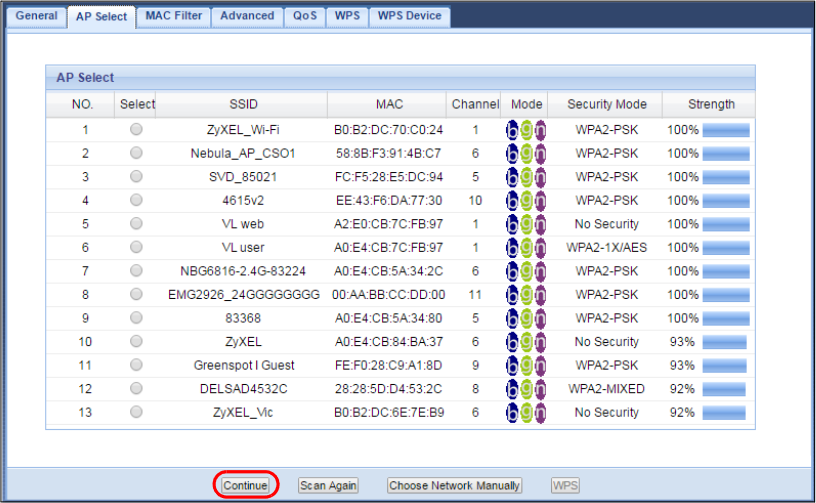The image size is (816, 503).
Task: Click the b/g/n mode icon for ZyXEL_Wi-Fi
Action: pyautogui.click(x=526, y=130)
